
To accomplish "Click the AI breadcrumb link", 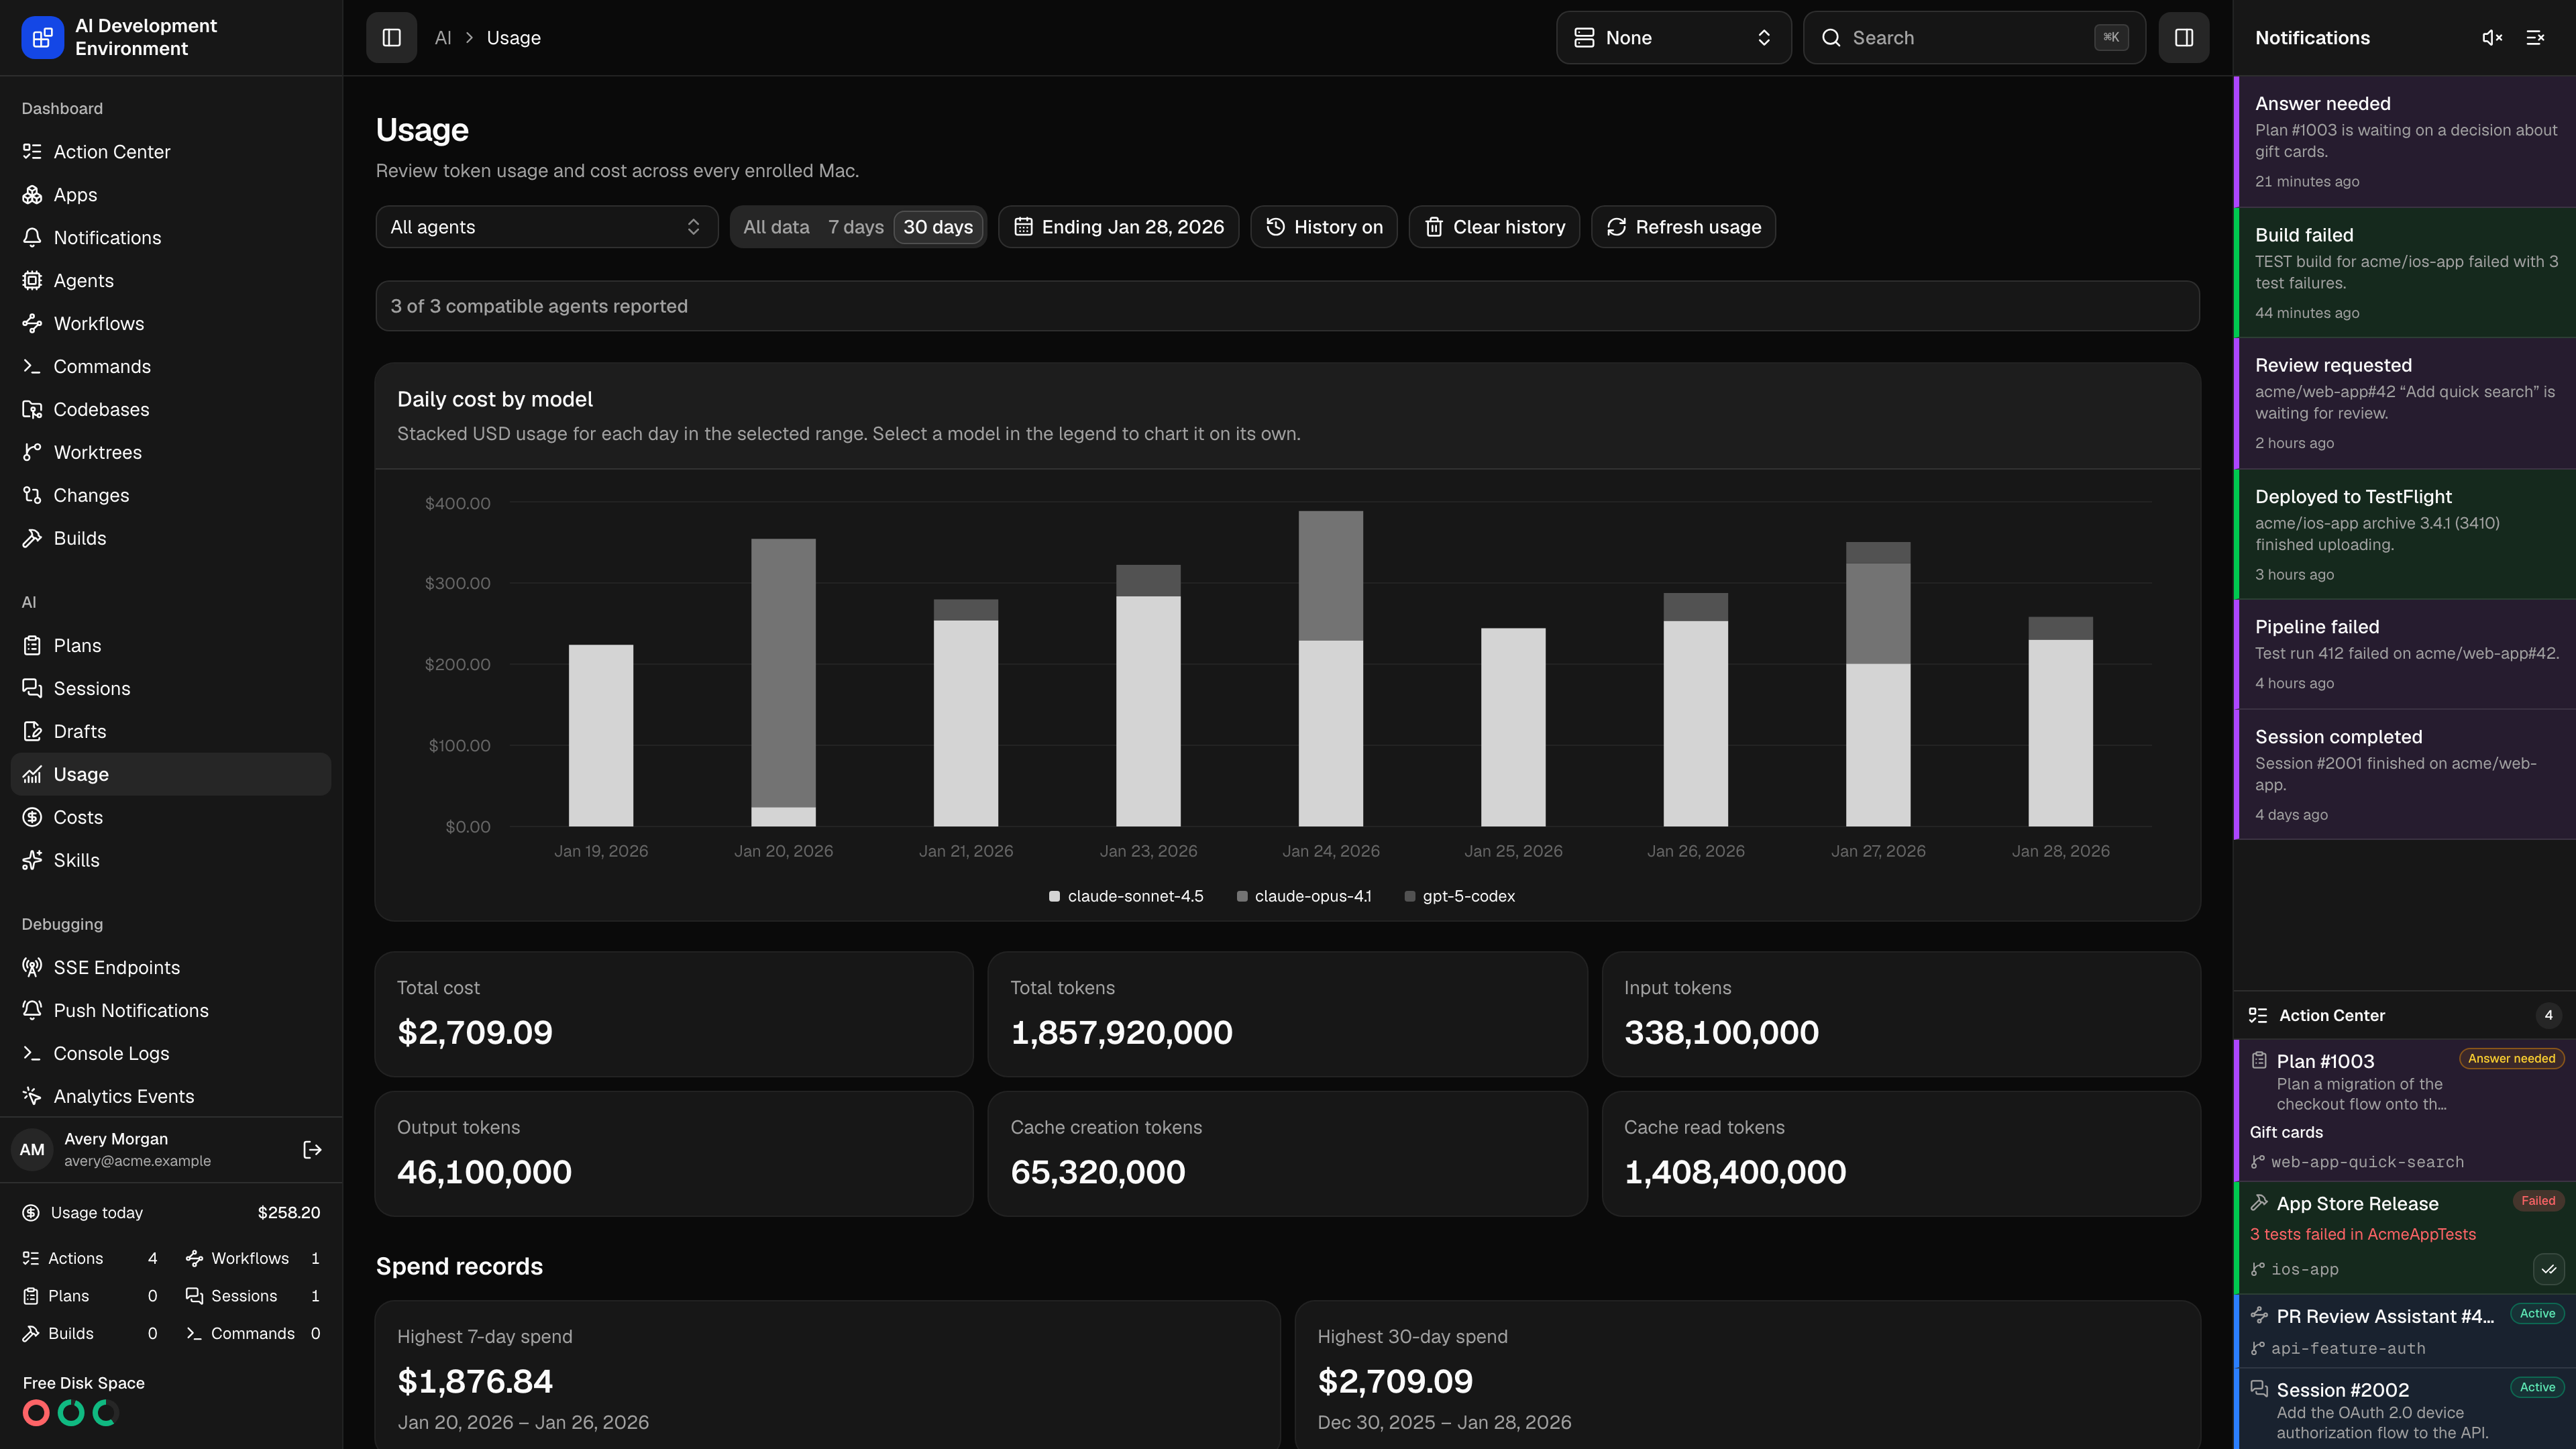I will pos(443,38).
